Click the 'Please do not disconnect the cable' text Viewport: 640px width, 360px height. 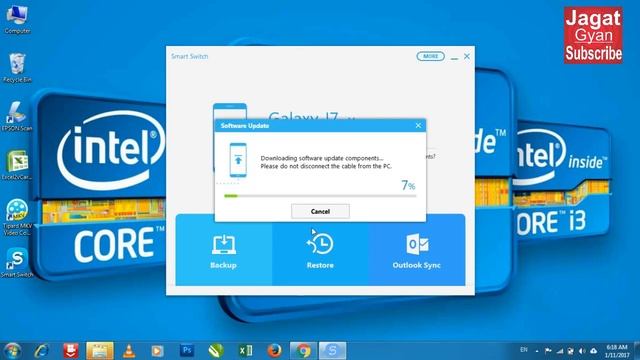(326, 166)
